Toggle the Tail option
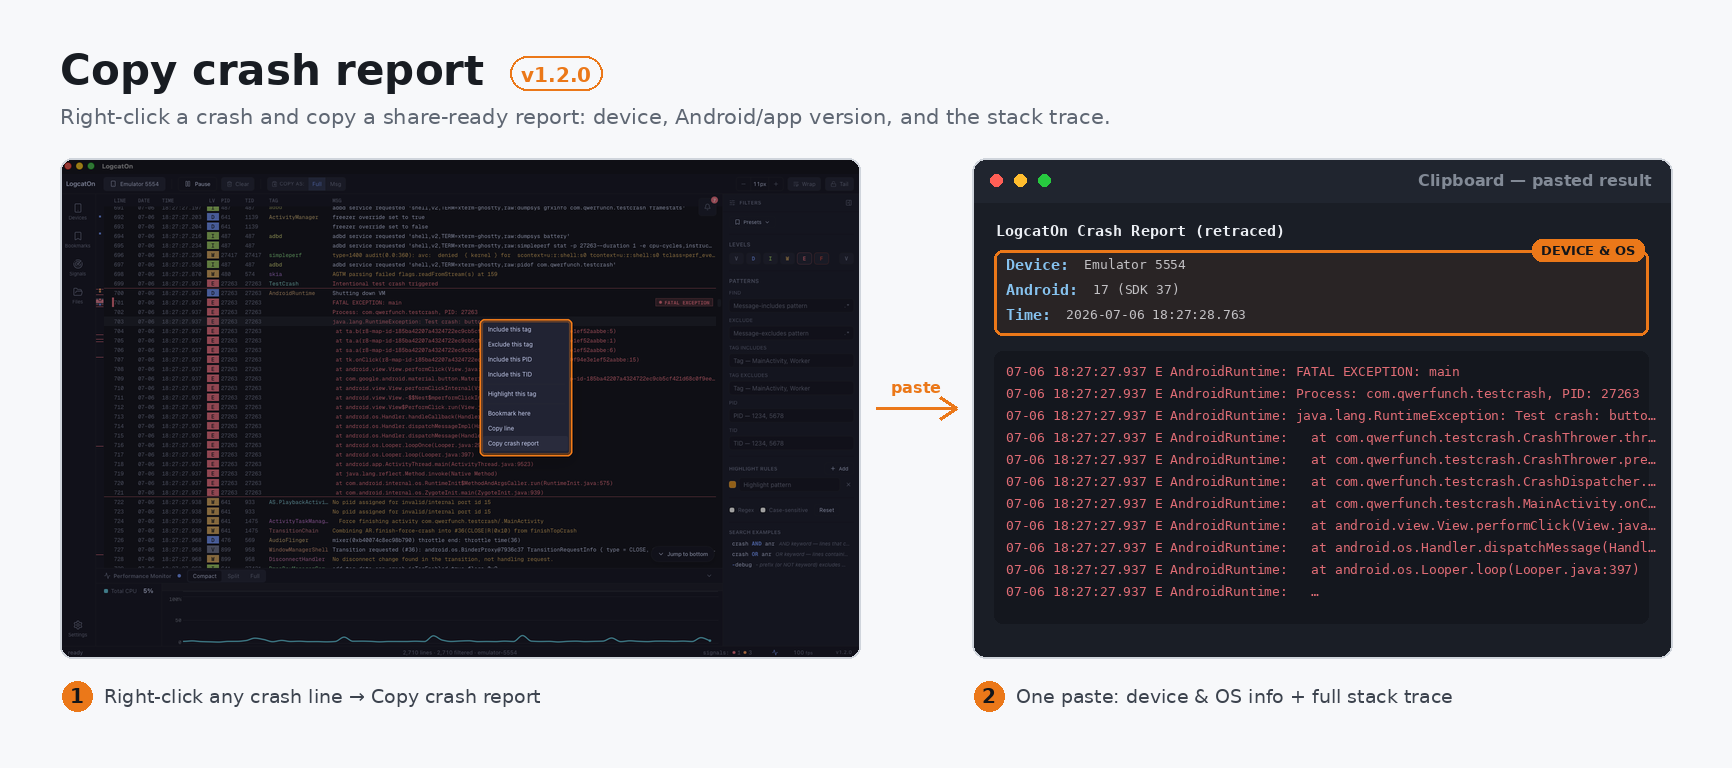The height and width of the screenshot is (768, 1732). pos(841,184)
